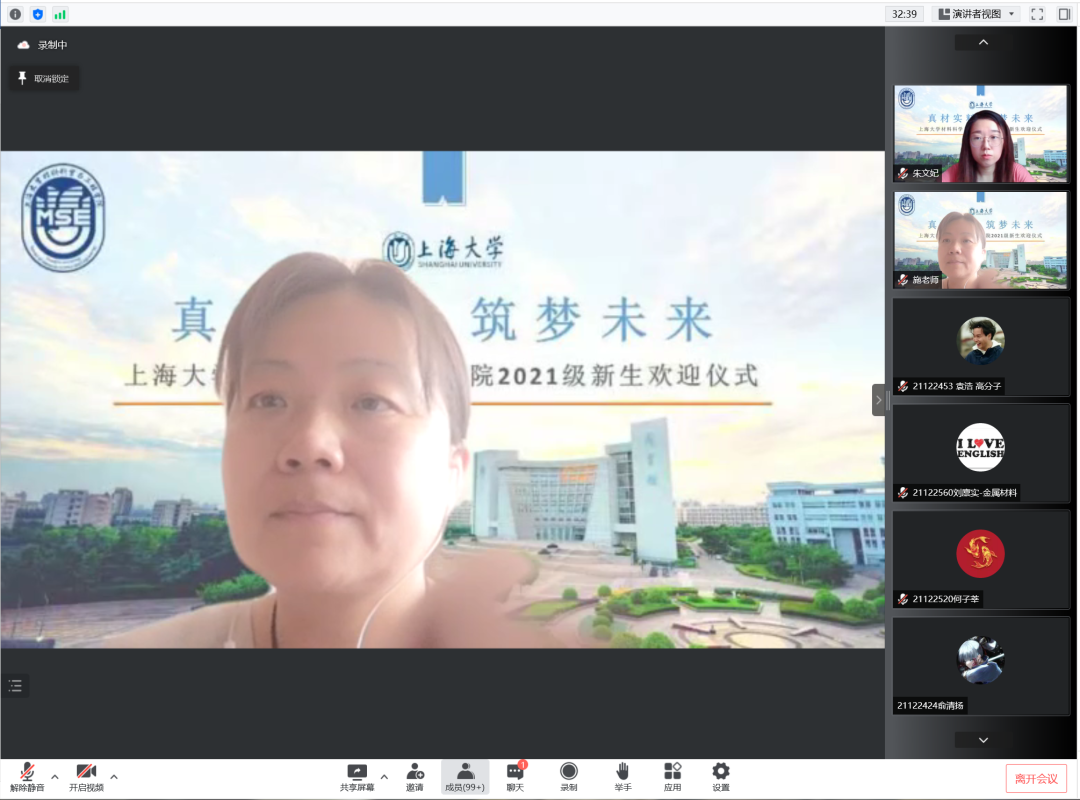The image size is (1080, 800).
Task: Open the 邀请 invite icon
Action: coord(415,777)
